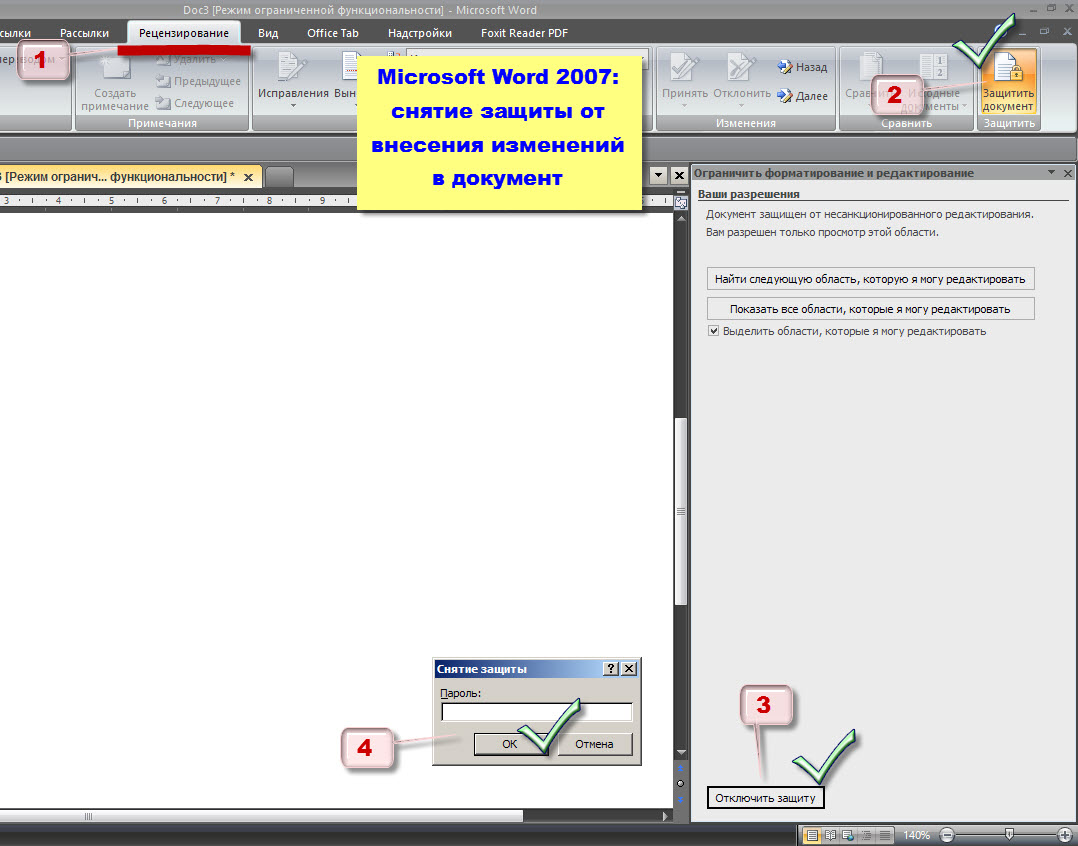Switch to Web Layout view in status bar
Screen dimensions: 1078x846
click(x=848, y=836)
